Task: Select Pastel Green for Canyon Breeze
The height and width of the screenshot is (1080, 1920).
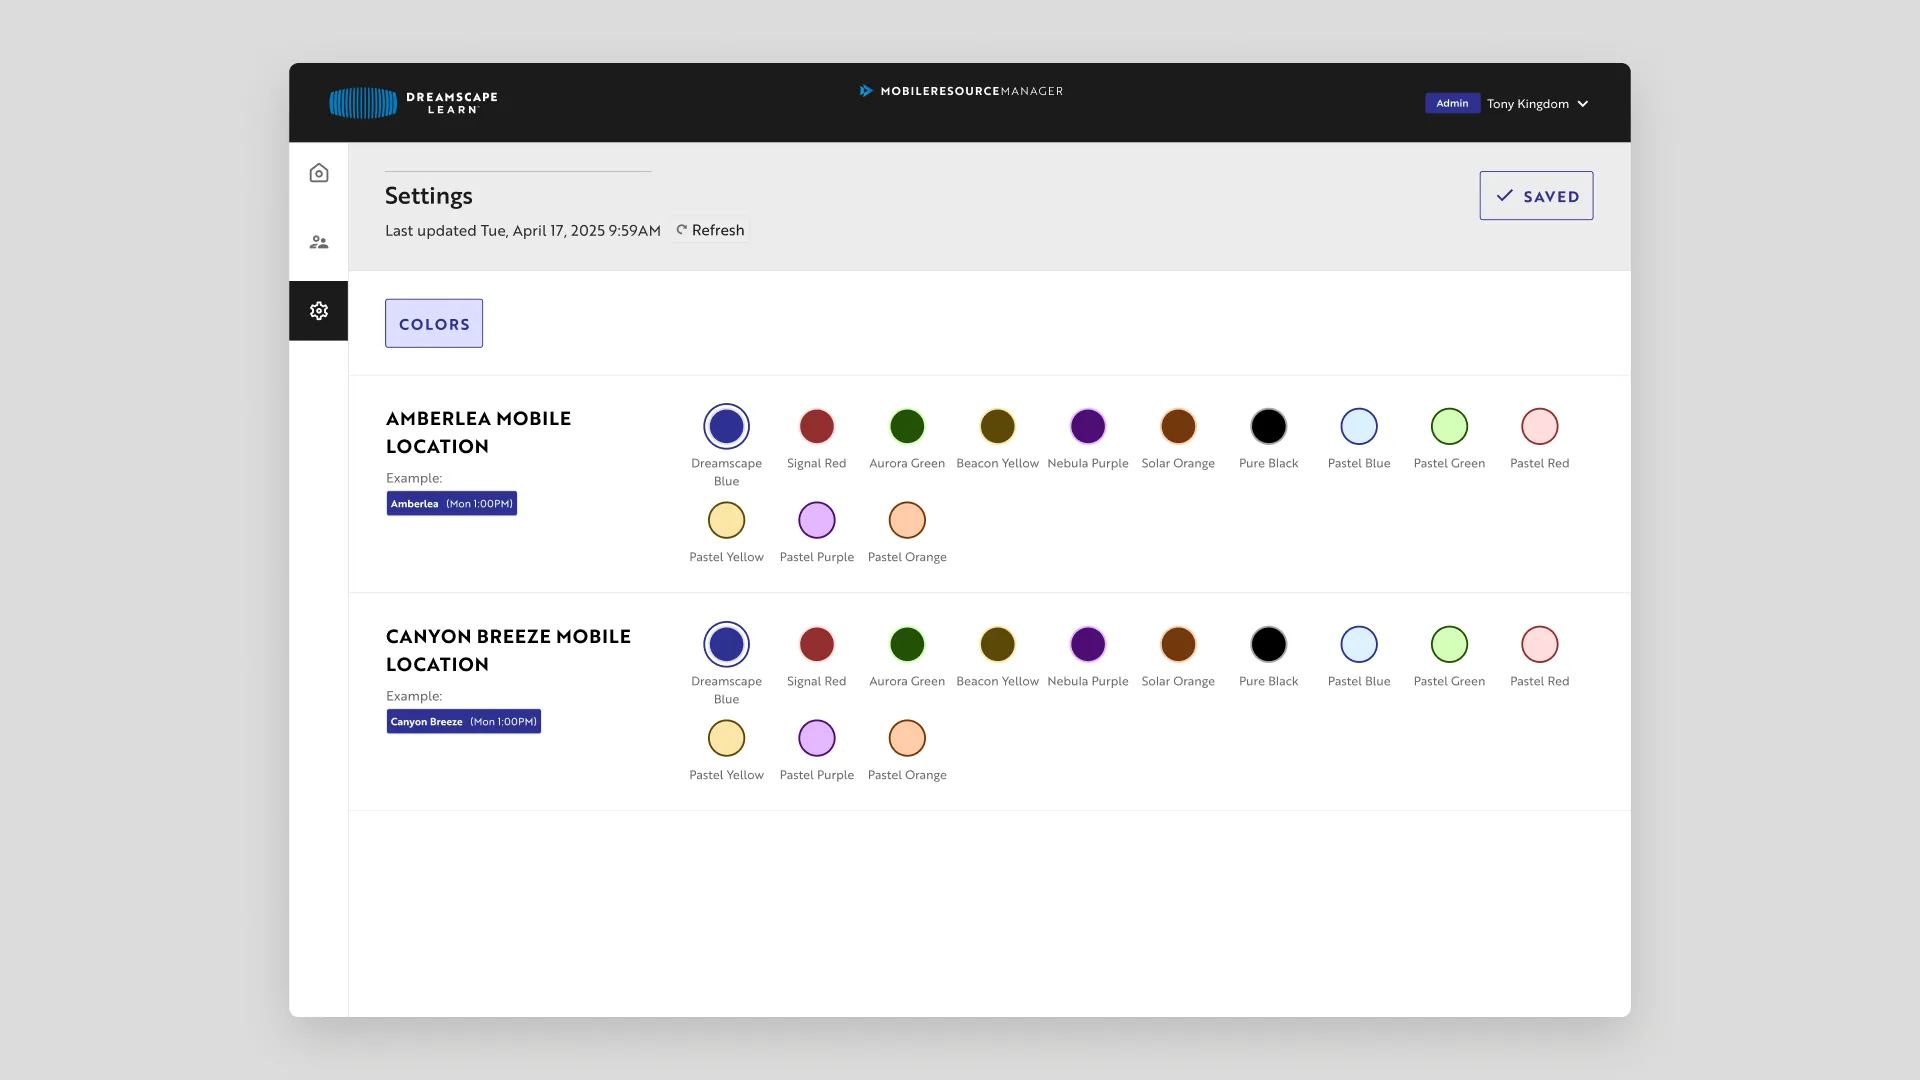Action: click(x=1449, y=645)
